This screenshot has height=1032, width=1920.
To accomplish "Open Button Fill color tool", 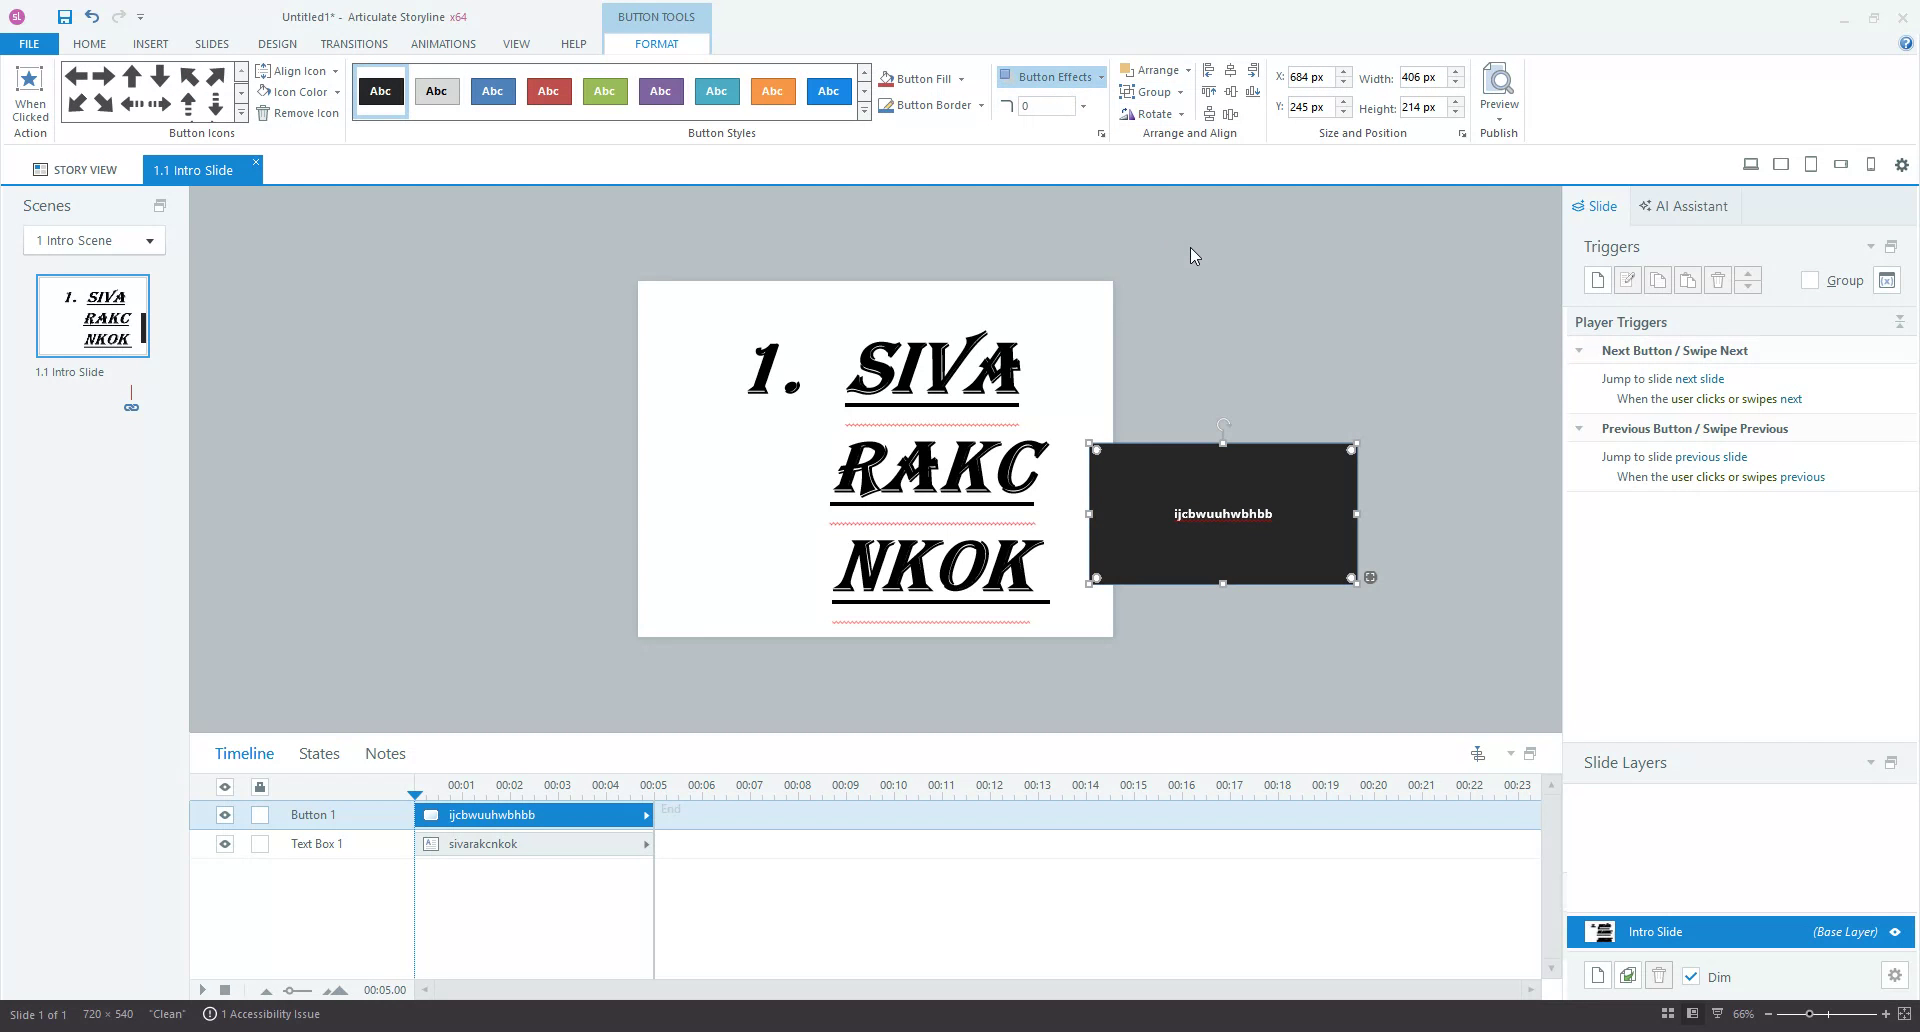I will point(919,78).
